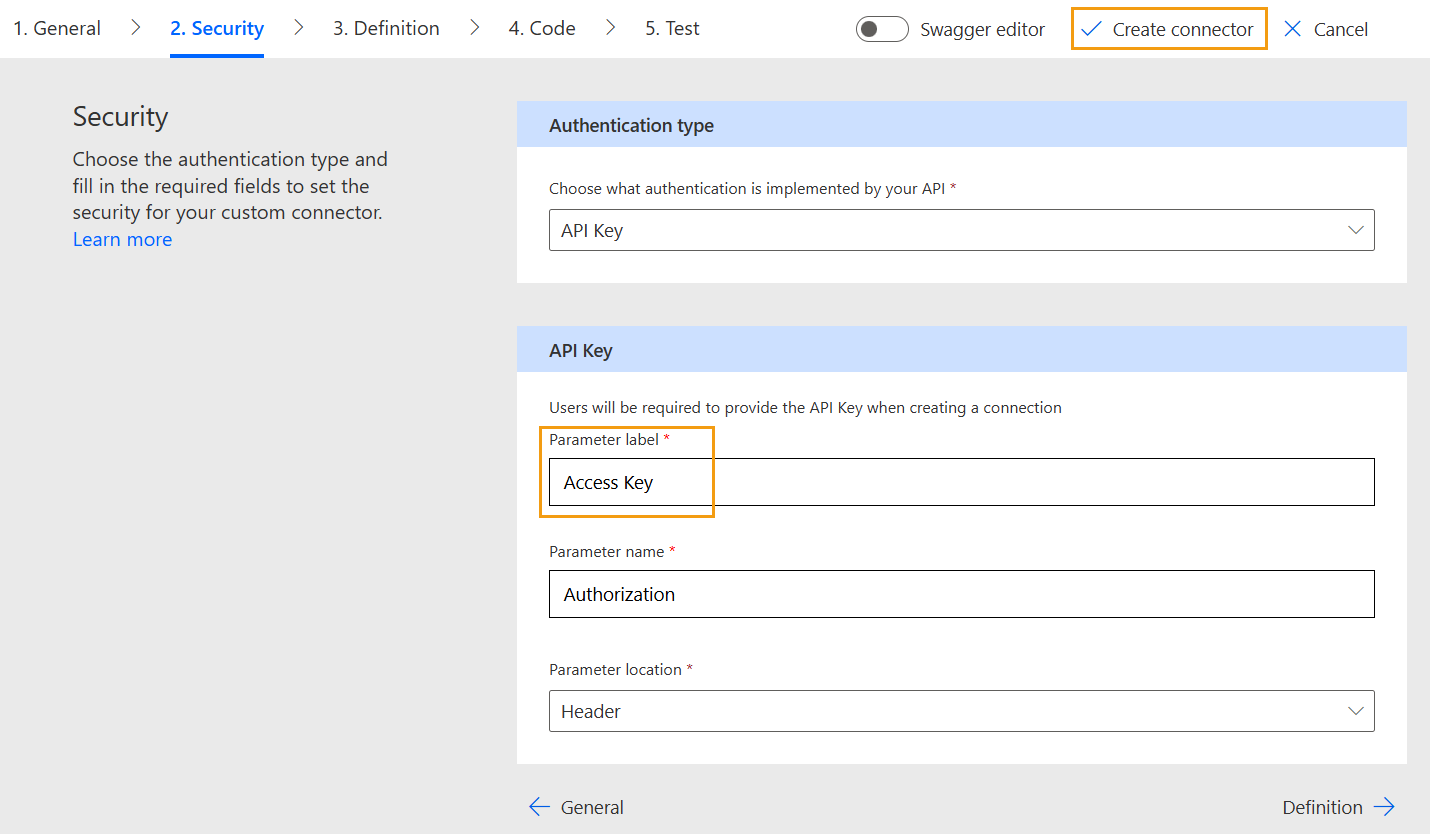Click the chevron between Code and Test
The image size is (1430, 834).
[x=610, y=28]
